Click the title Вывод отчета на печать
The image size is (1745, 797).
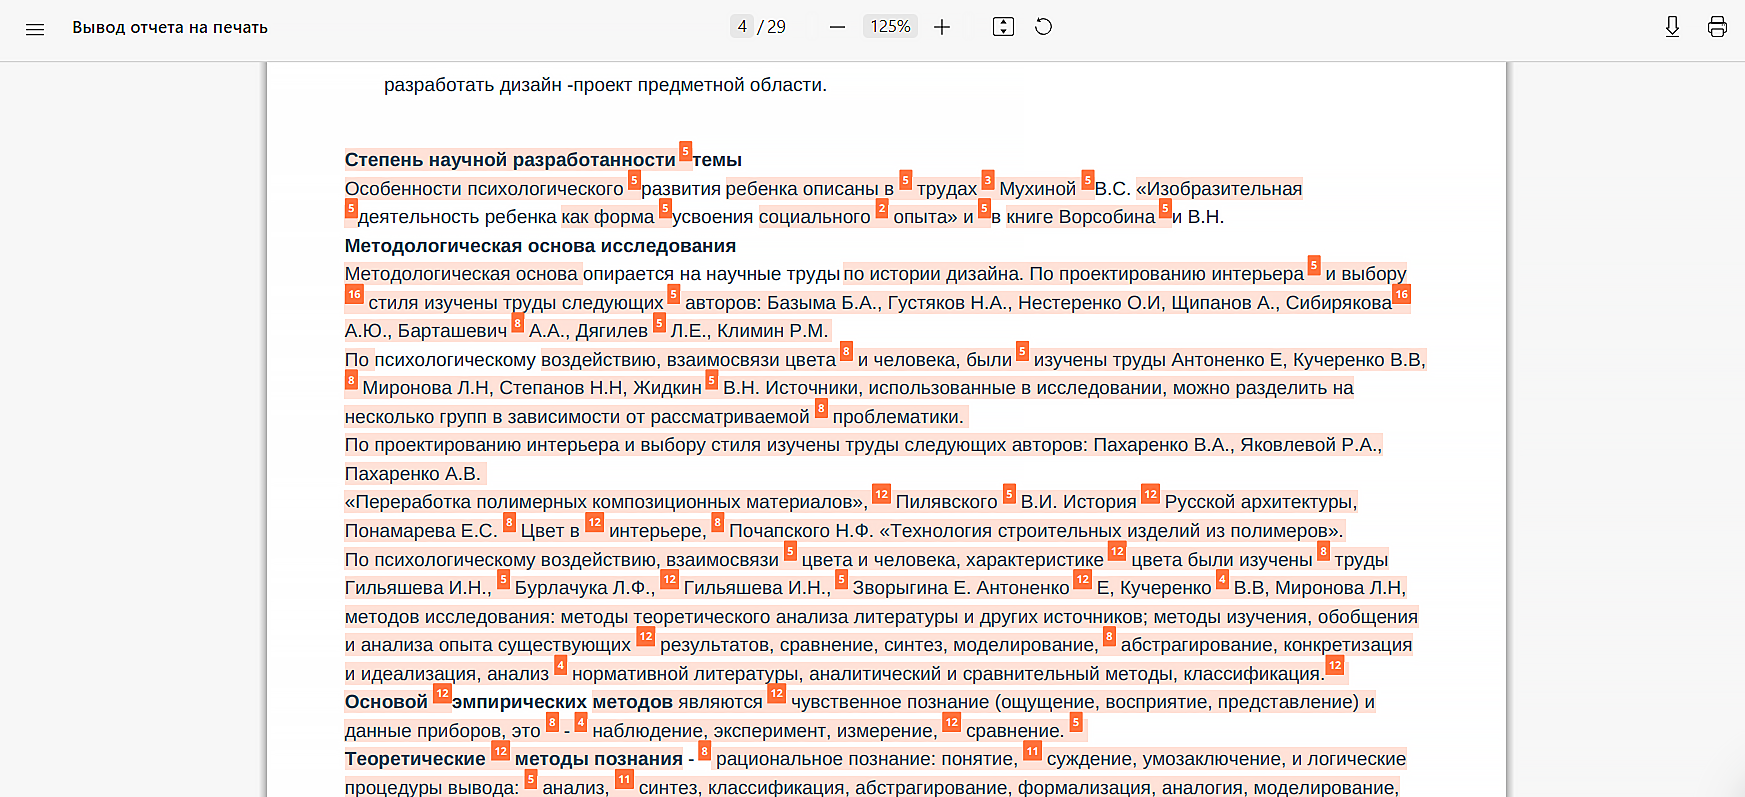click(x=170, y=27)
